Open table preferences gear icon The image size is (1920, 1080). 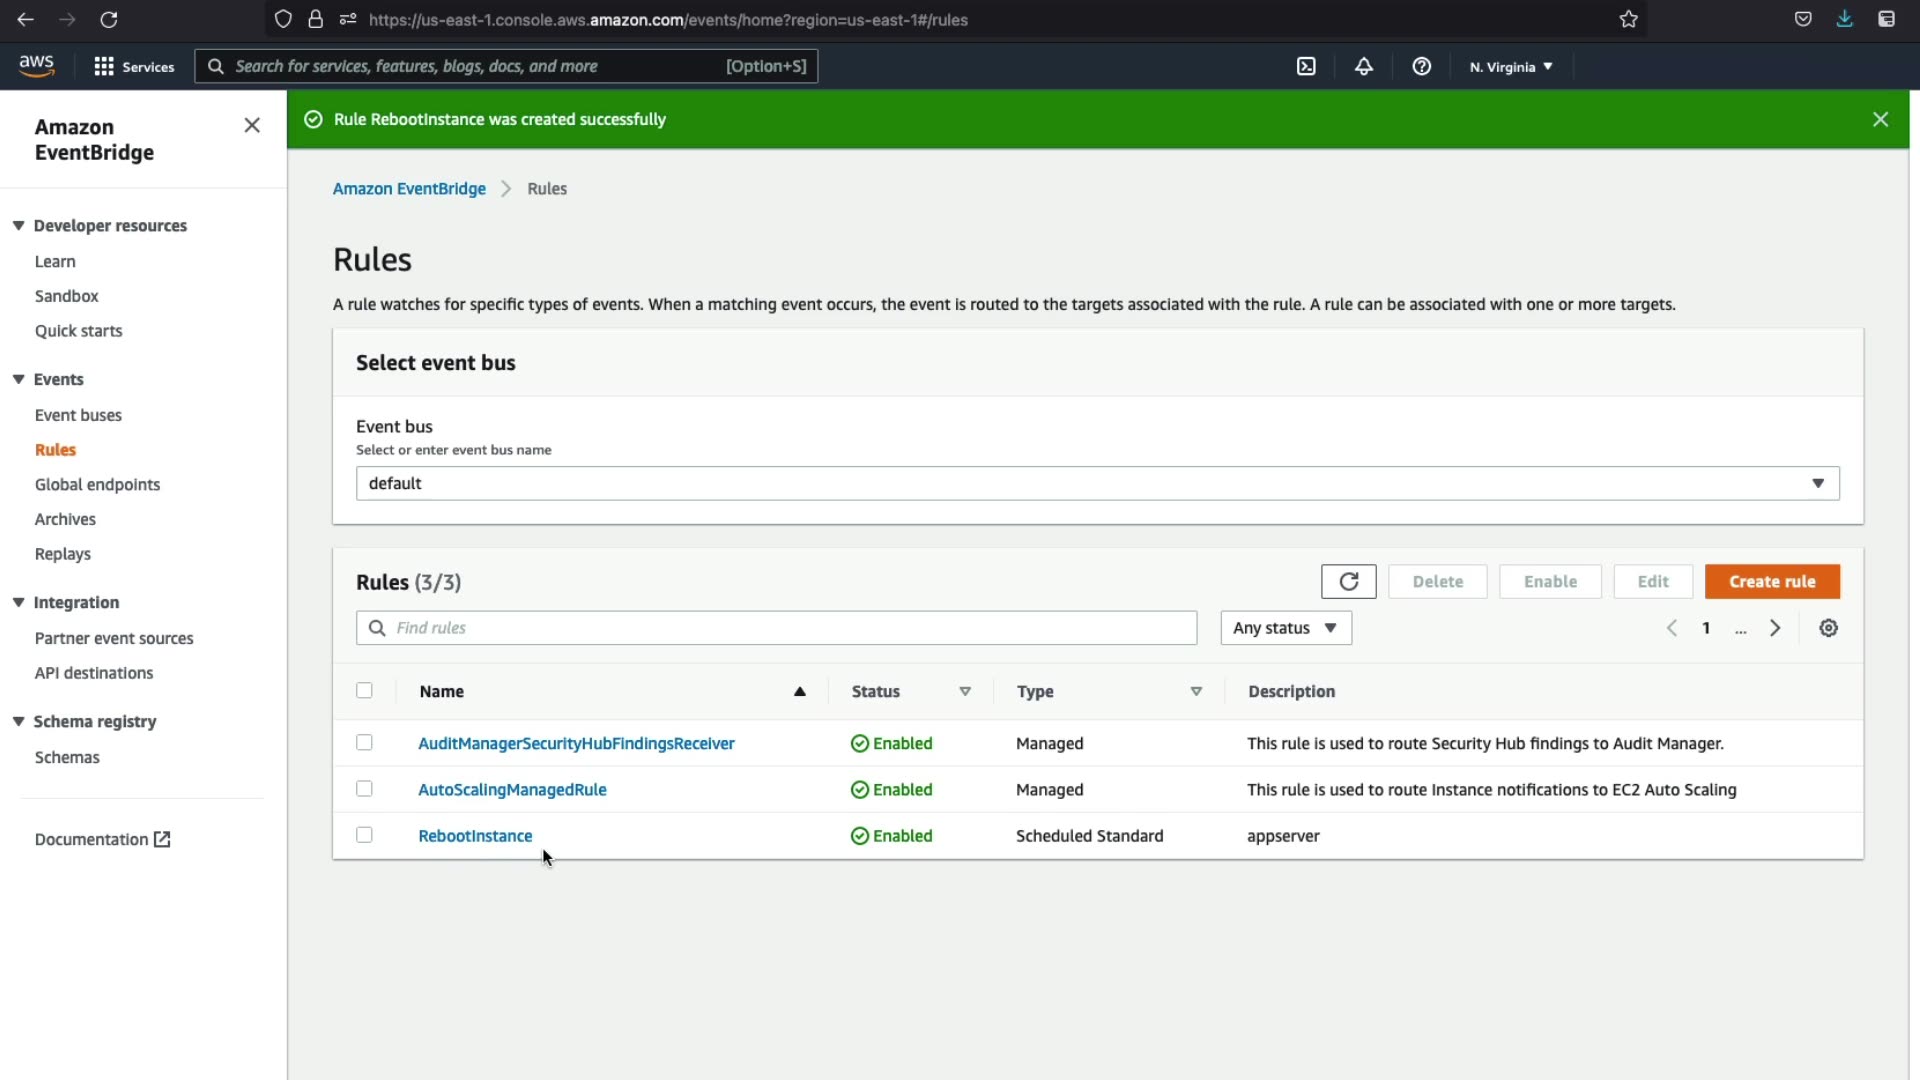(x=1828, y=628)
